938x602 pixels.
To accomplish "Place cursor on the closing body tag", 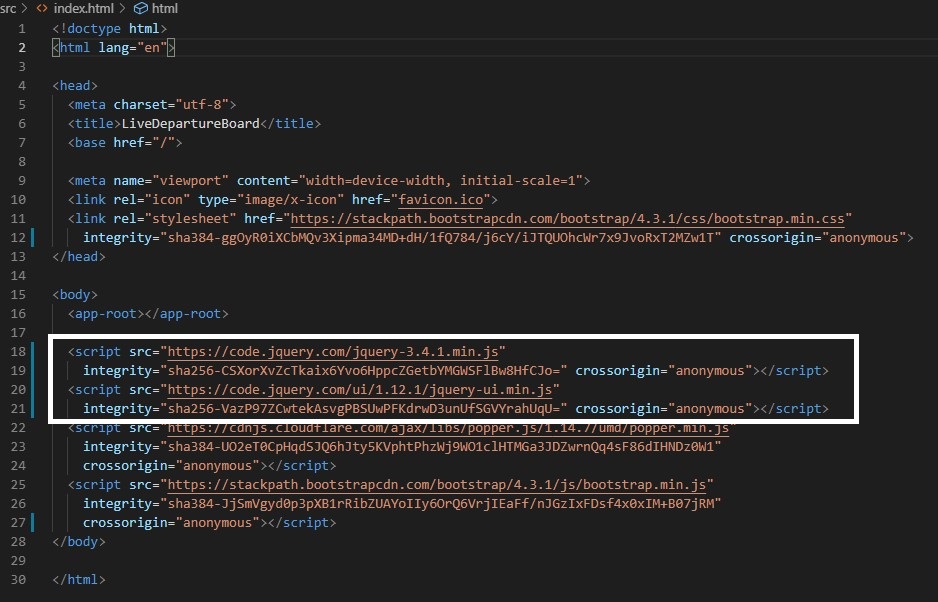I will tap(77, 542).
